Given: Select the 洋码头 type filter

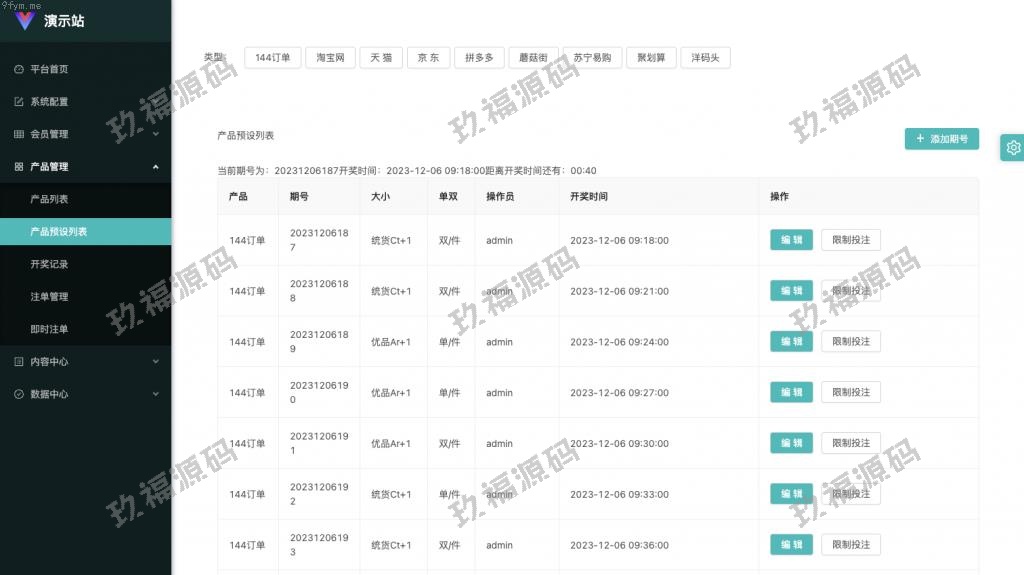Looking at the screenshot, I should coord(705,58).
